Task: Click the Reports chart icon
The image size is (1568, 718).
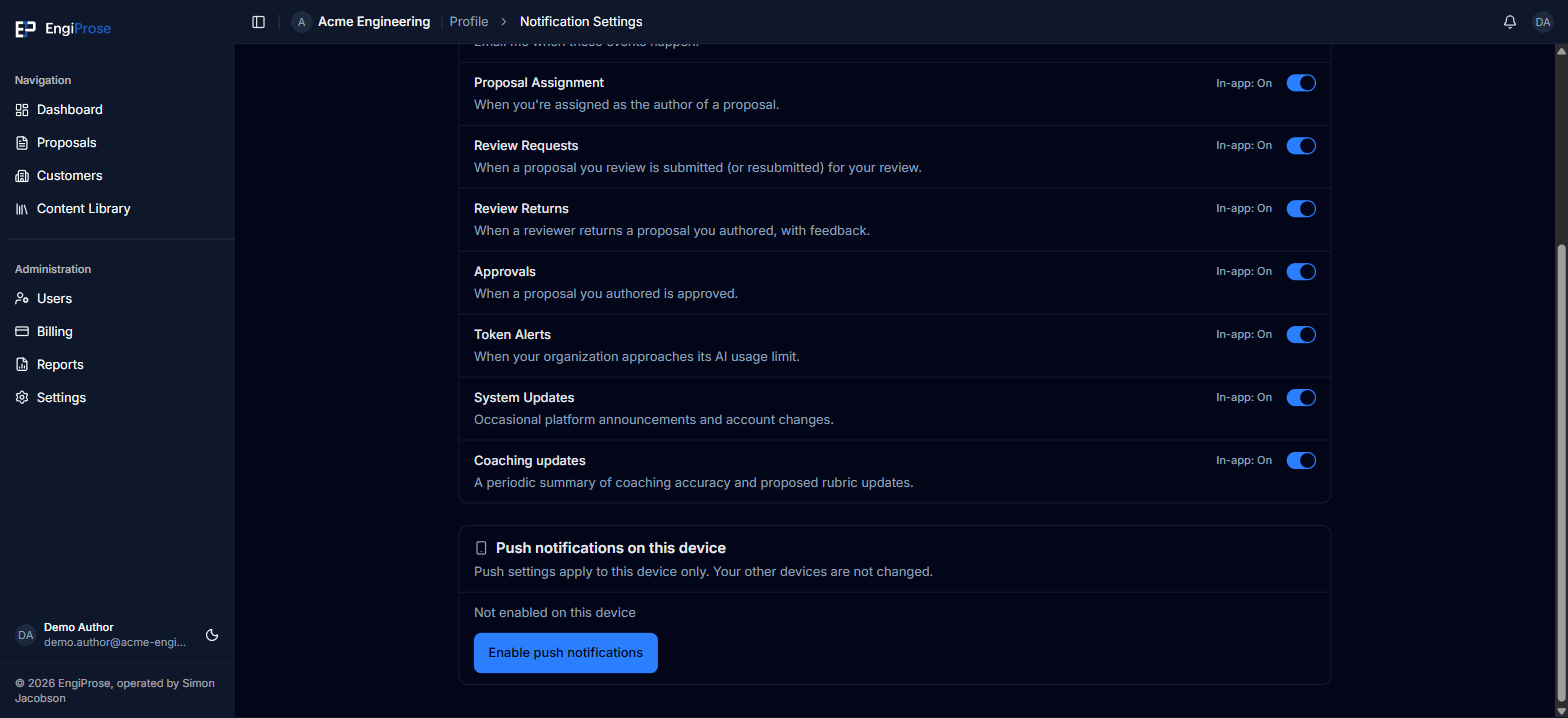Action: coord(22,365)
